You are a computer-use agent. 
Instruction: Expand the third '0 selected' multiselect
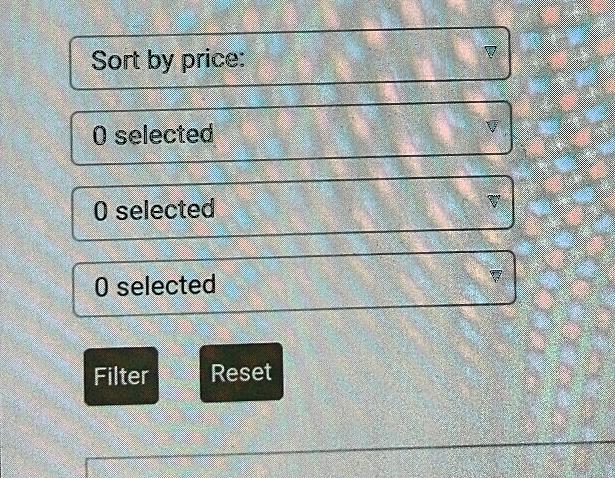(293, 284)
